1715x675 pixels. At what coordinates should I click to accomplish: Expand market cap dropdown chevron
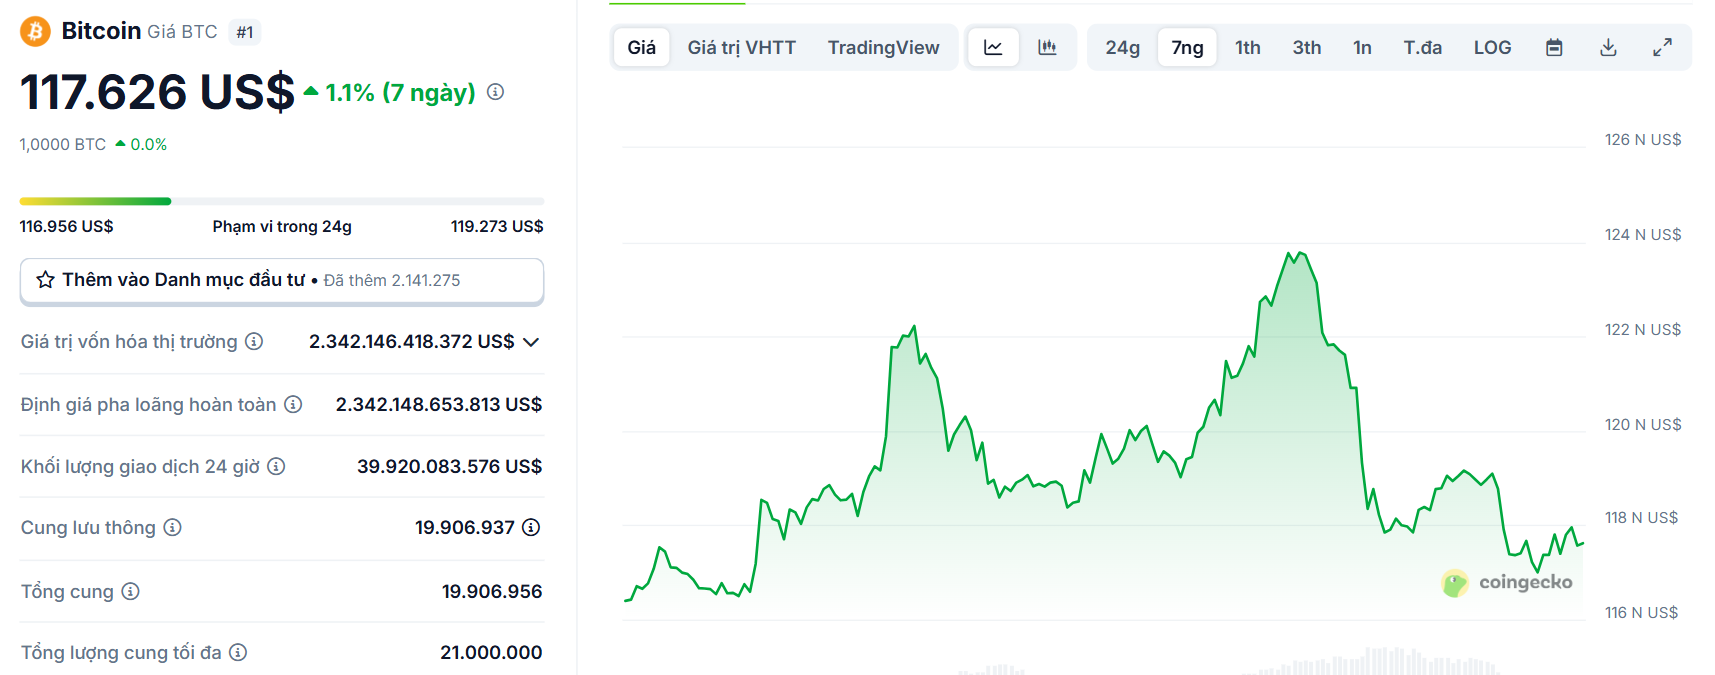(x=531, y=342)
